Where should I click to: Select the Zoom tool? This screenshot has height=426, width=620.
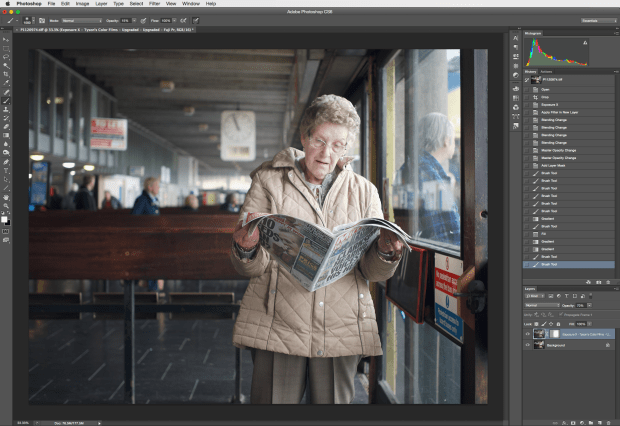coord(6,205)
